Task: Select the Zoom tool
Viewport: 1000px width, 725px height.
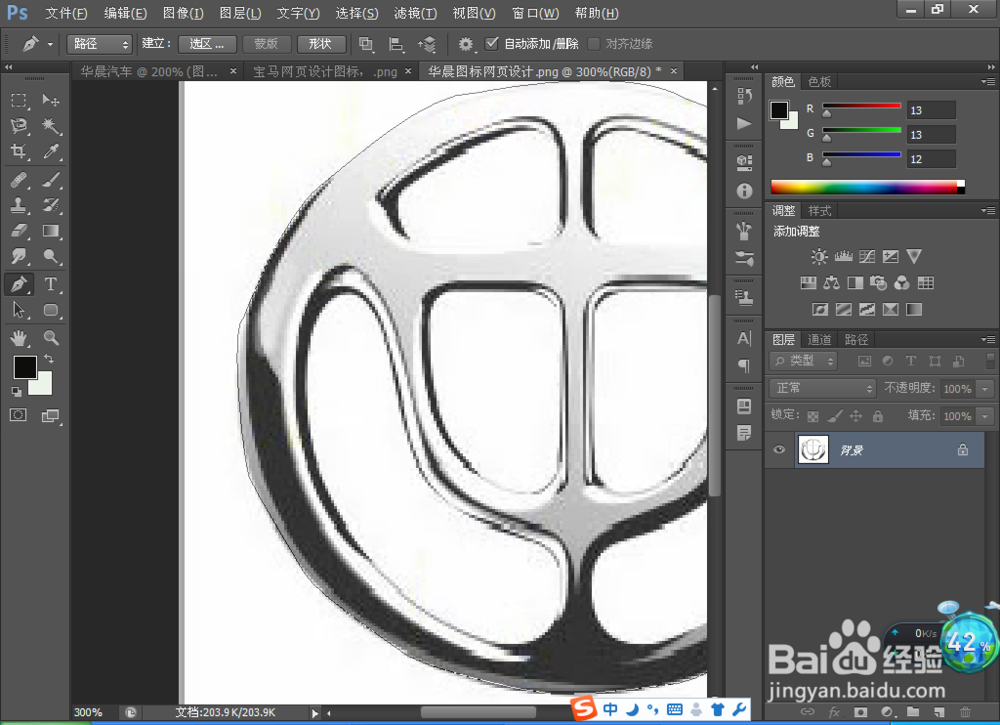Action: [50, 338]
